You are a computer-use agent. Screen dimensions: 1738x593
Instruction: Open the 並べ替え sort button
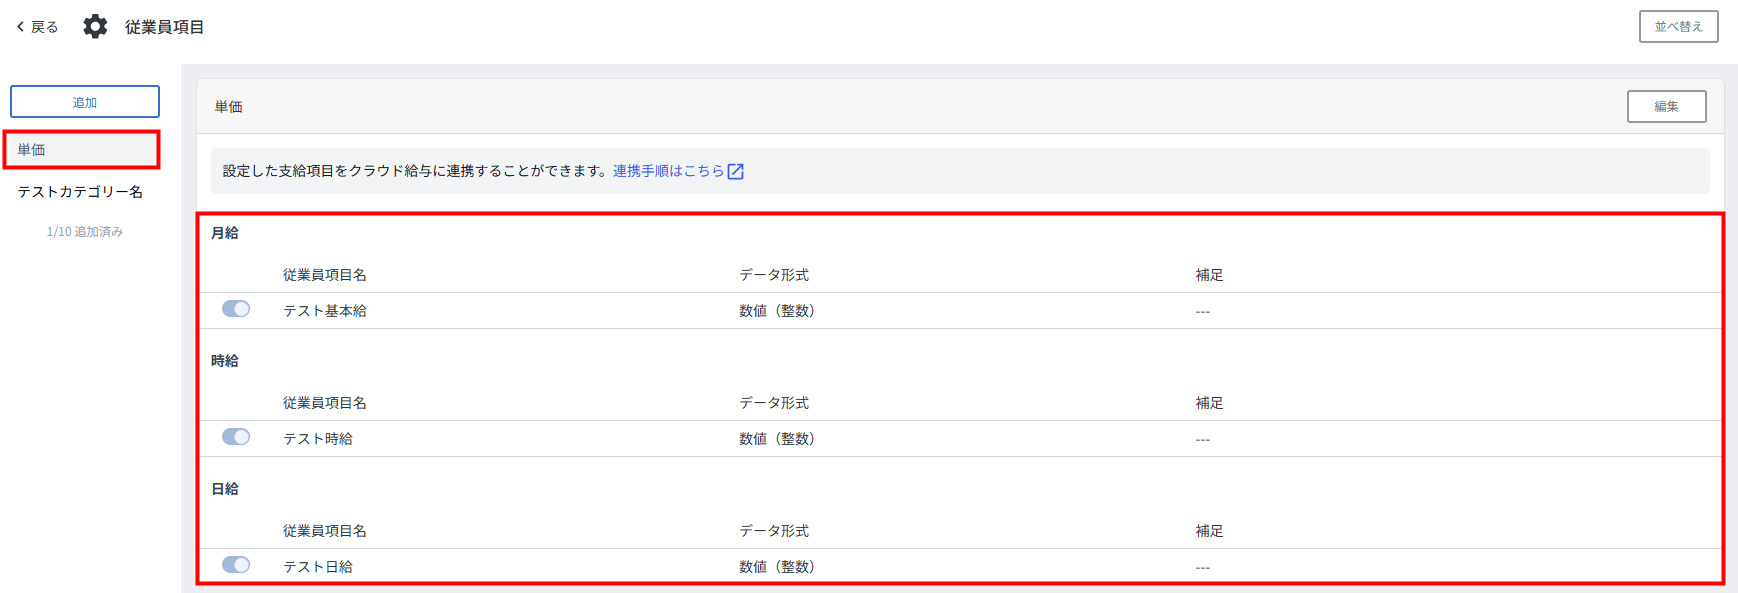pos(1678,27)
